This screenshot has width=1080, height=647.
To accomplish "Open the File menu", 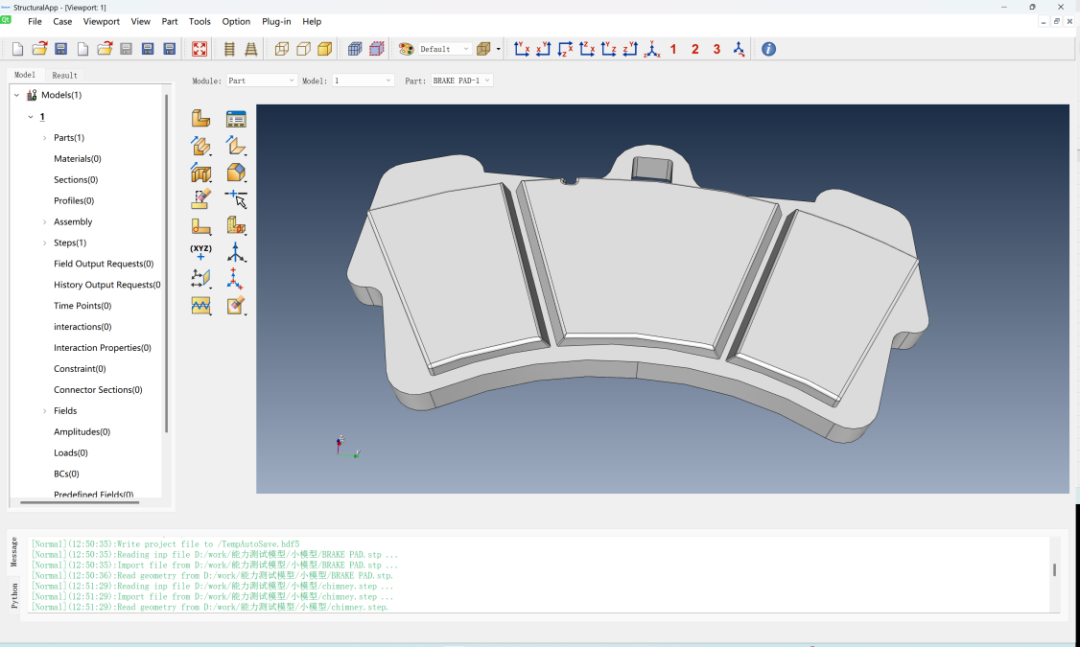I will pos(35,21).
